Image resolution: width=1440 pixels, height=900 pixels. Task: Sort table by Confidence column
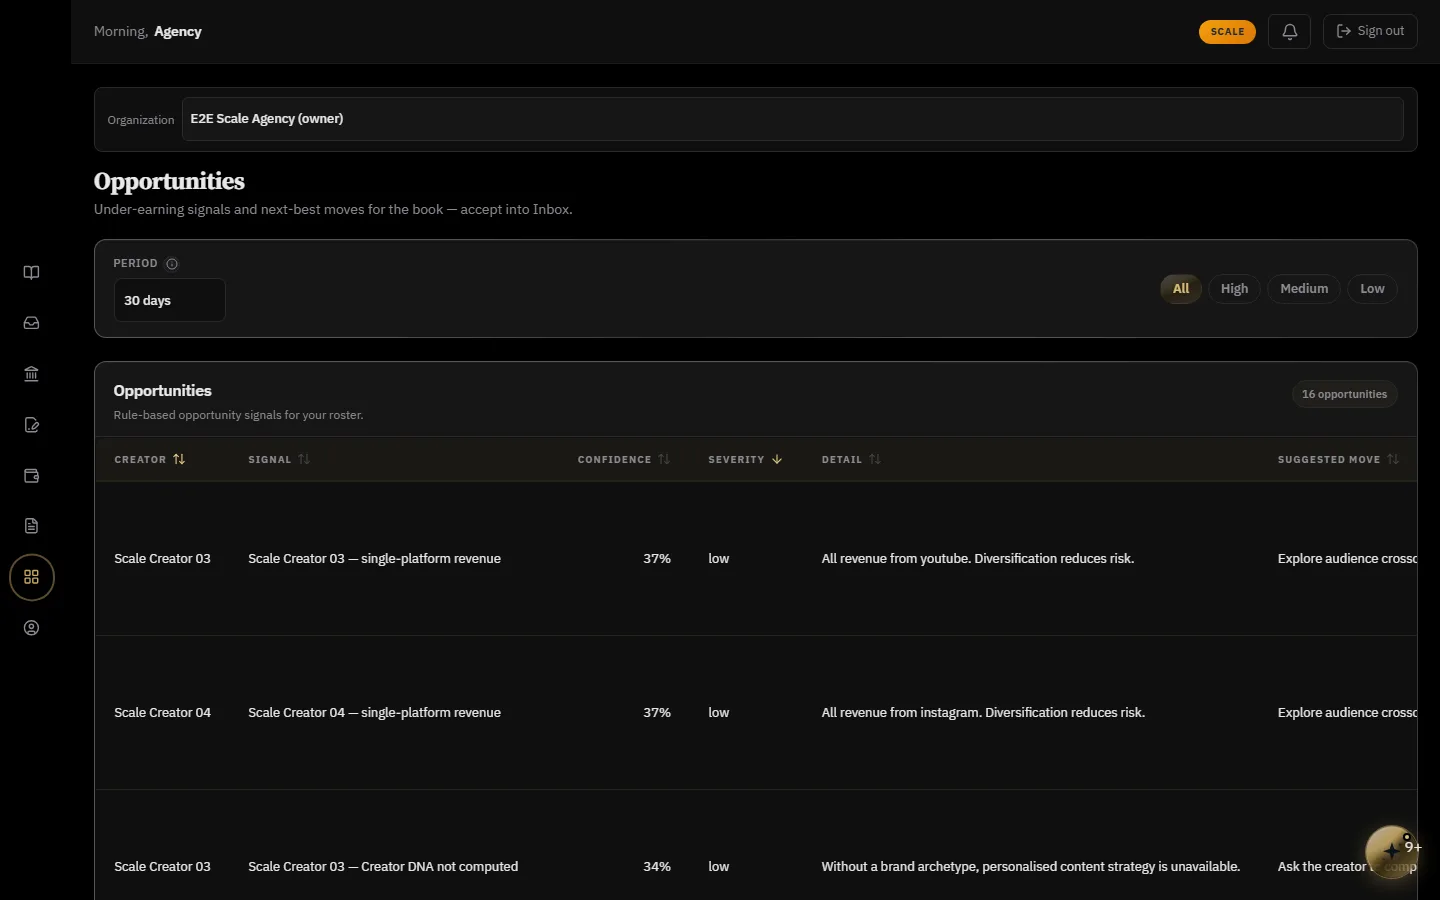point(624,459)
